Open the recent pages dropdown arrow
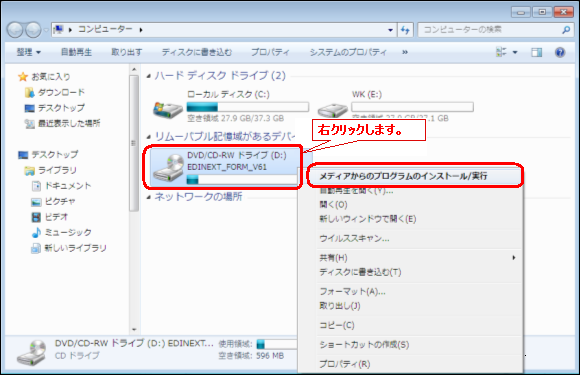Viewport: 580px width, 375px height. coord(46,30)
